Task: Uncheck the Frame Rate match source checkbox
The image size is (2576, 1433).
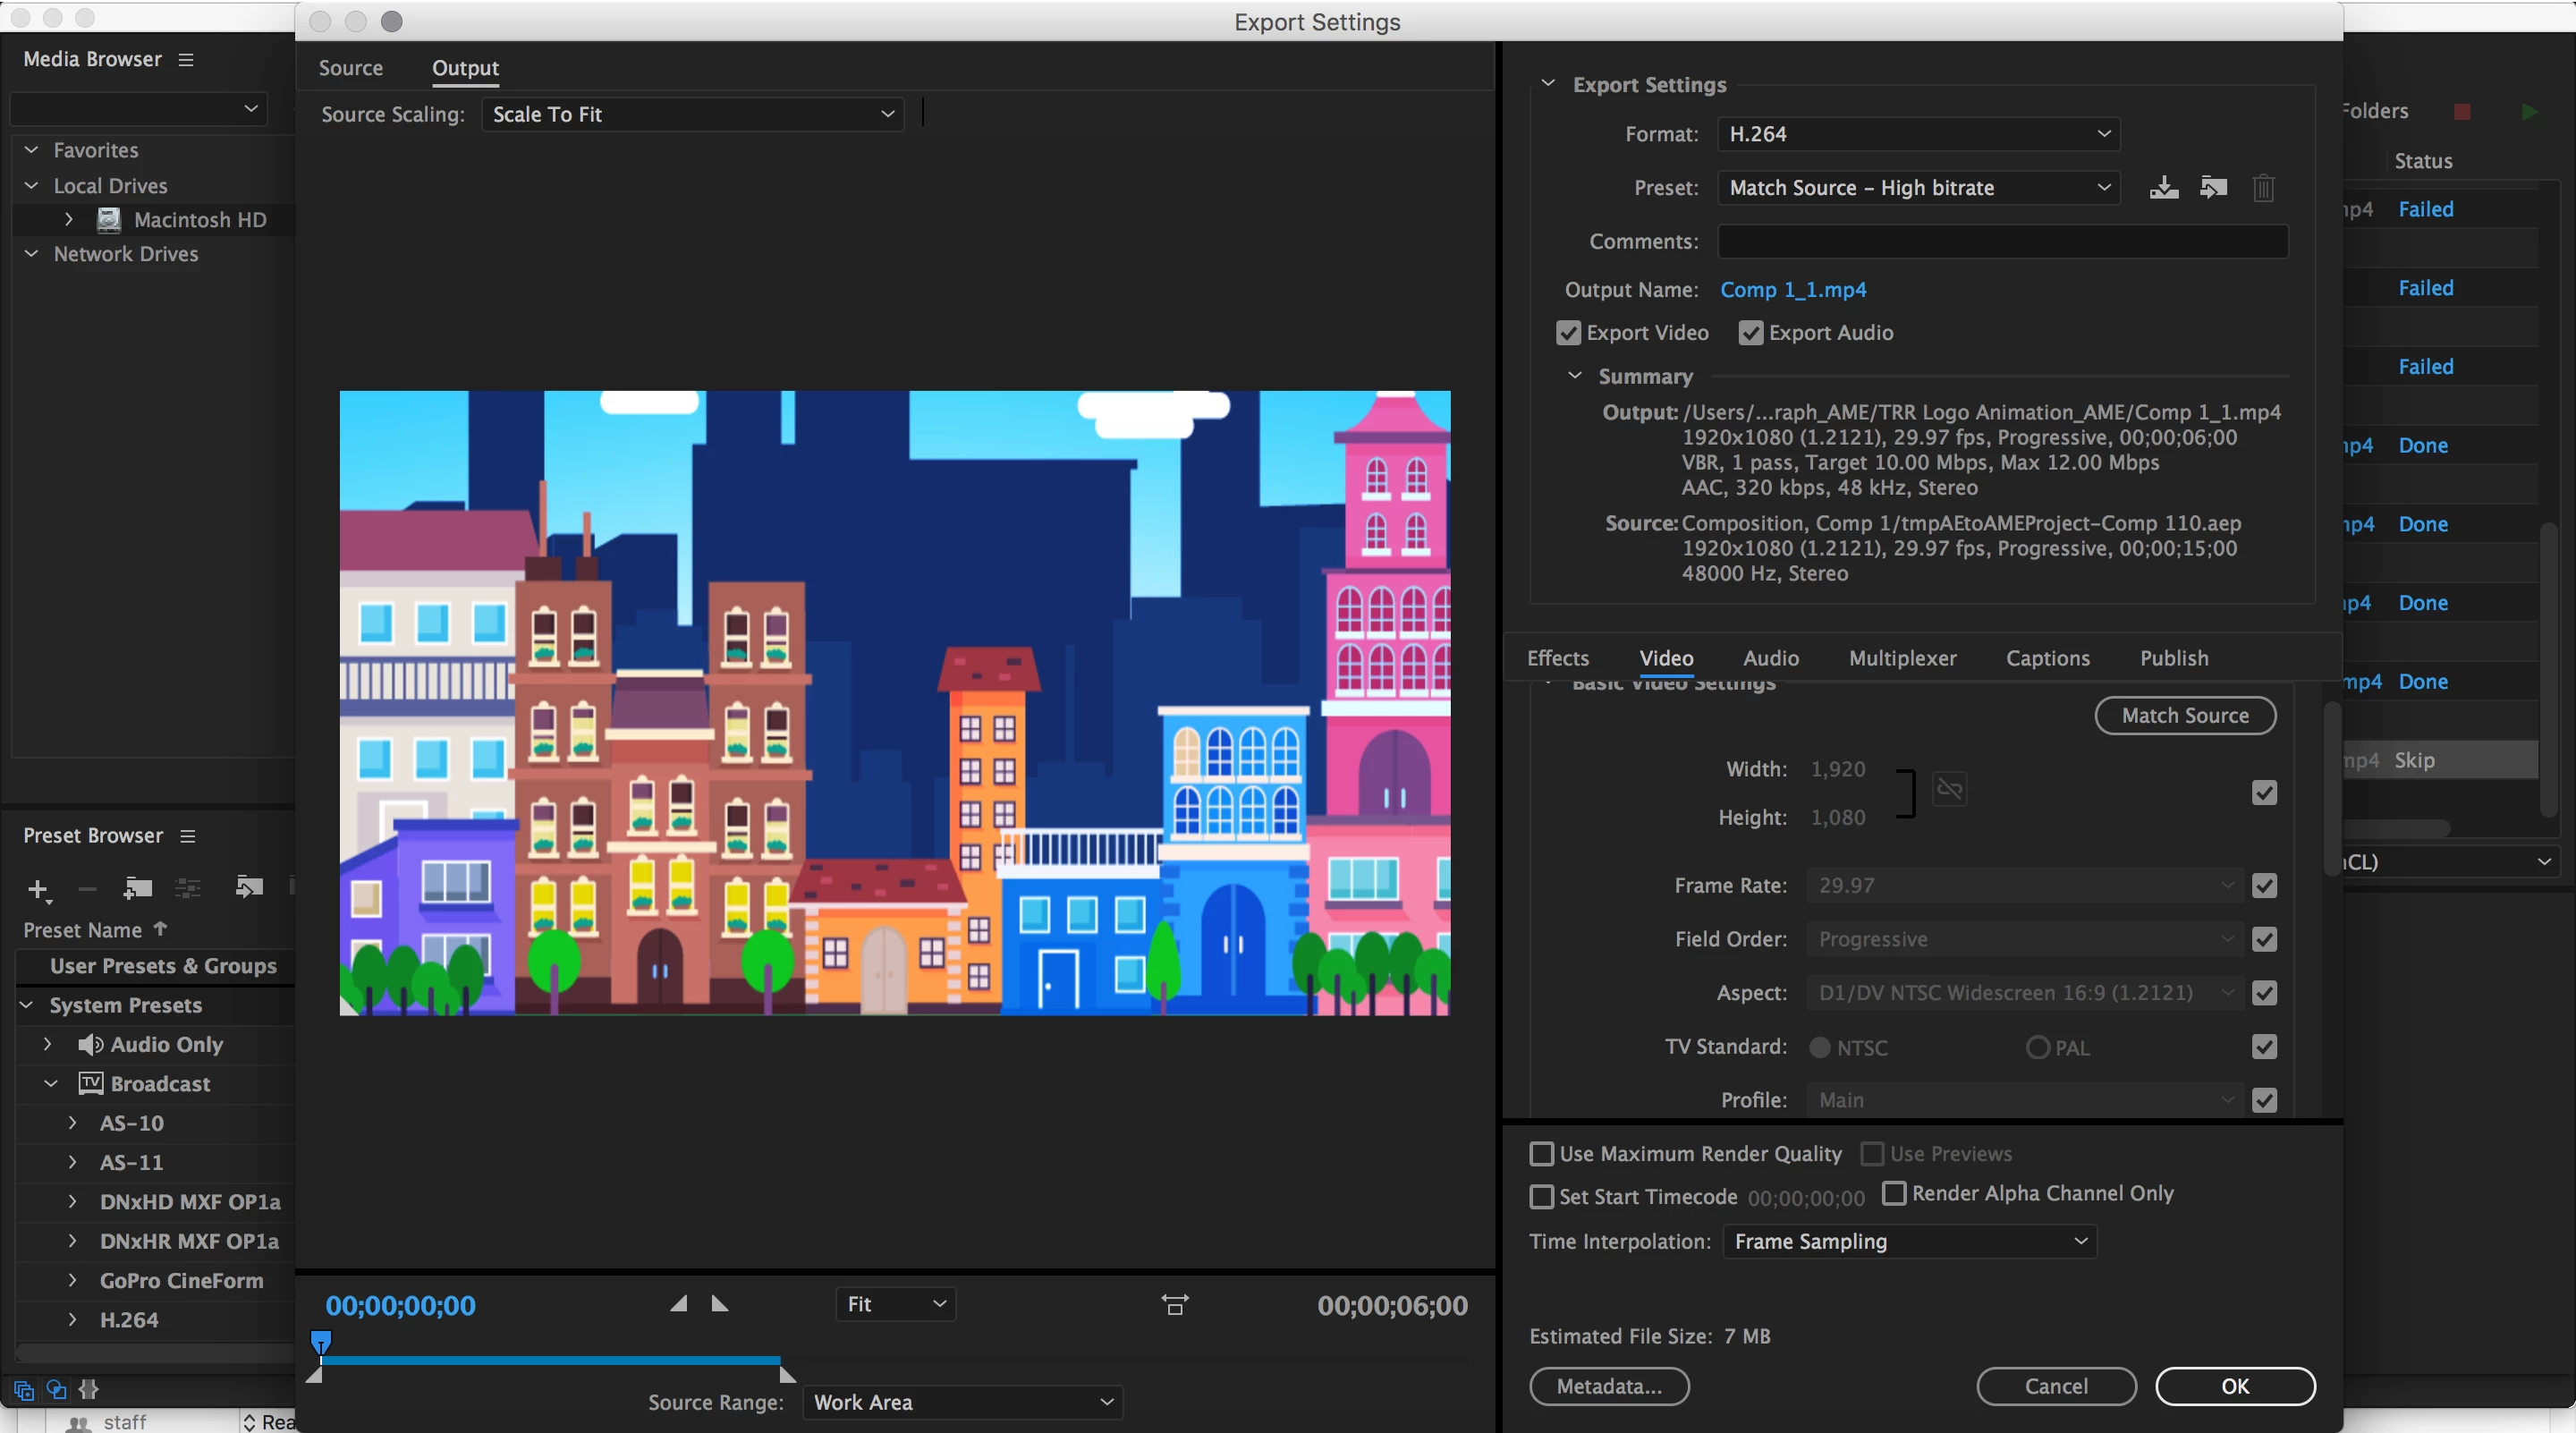Action: (2265, 886)
